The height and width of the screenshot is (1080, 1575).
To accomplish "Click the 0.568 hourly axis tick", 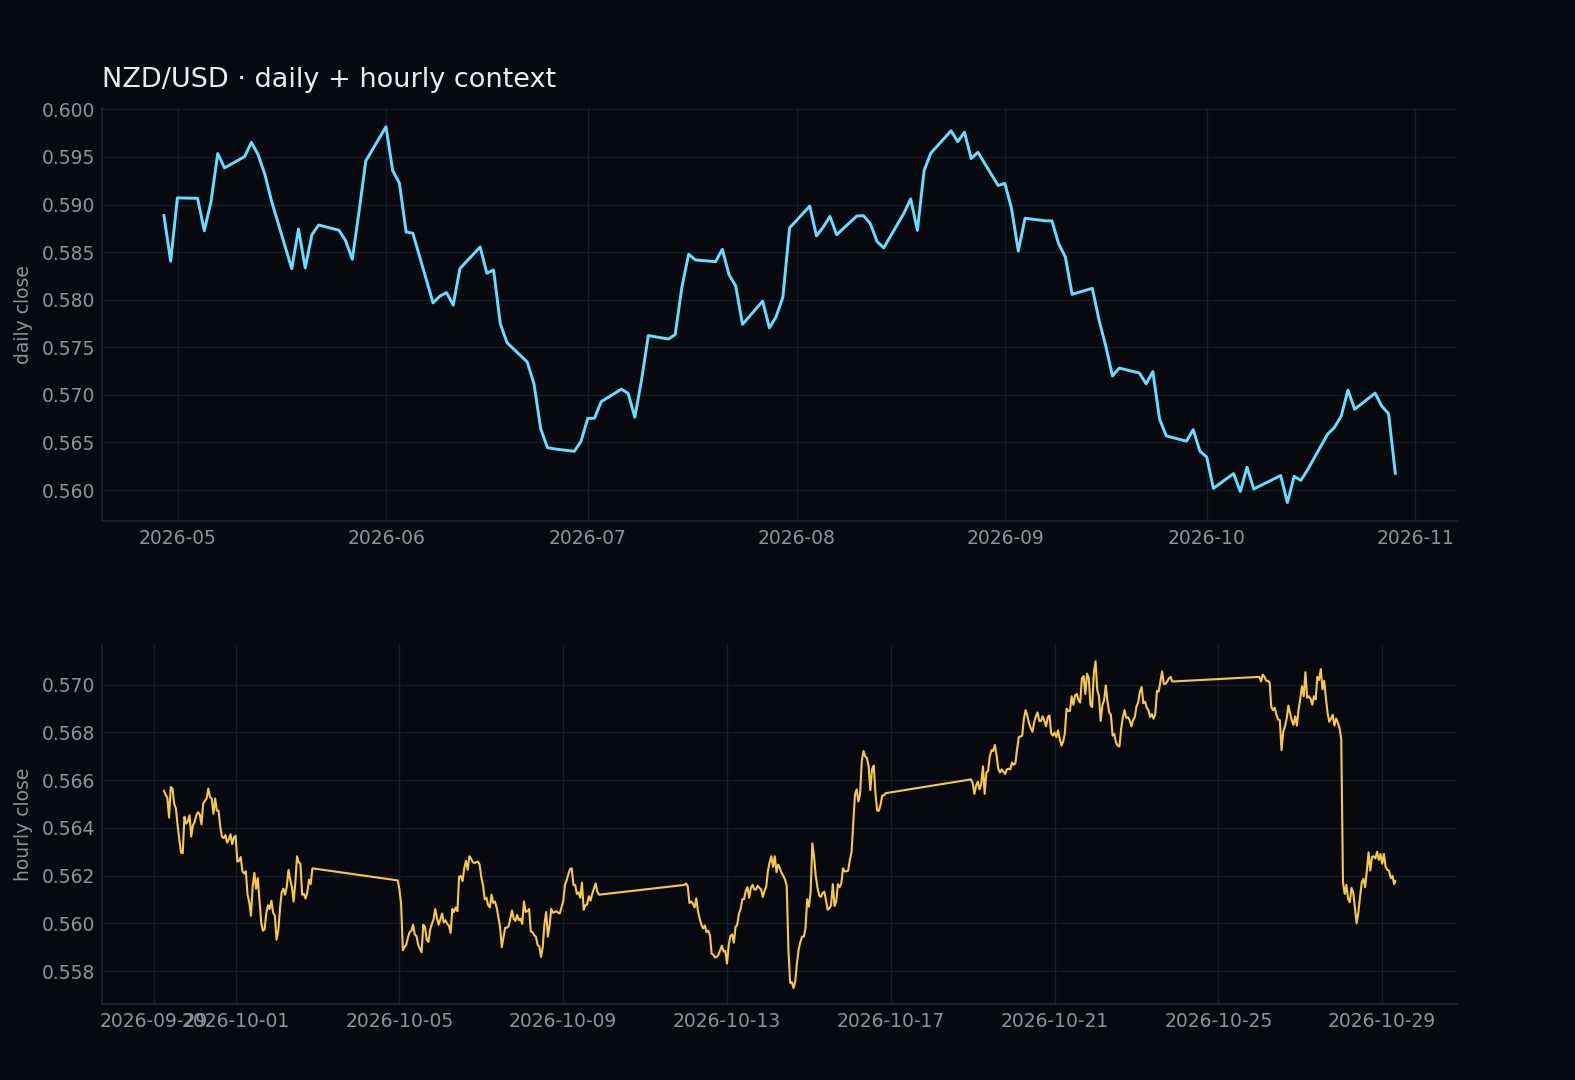I will tap(68, 733).
